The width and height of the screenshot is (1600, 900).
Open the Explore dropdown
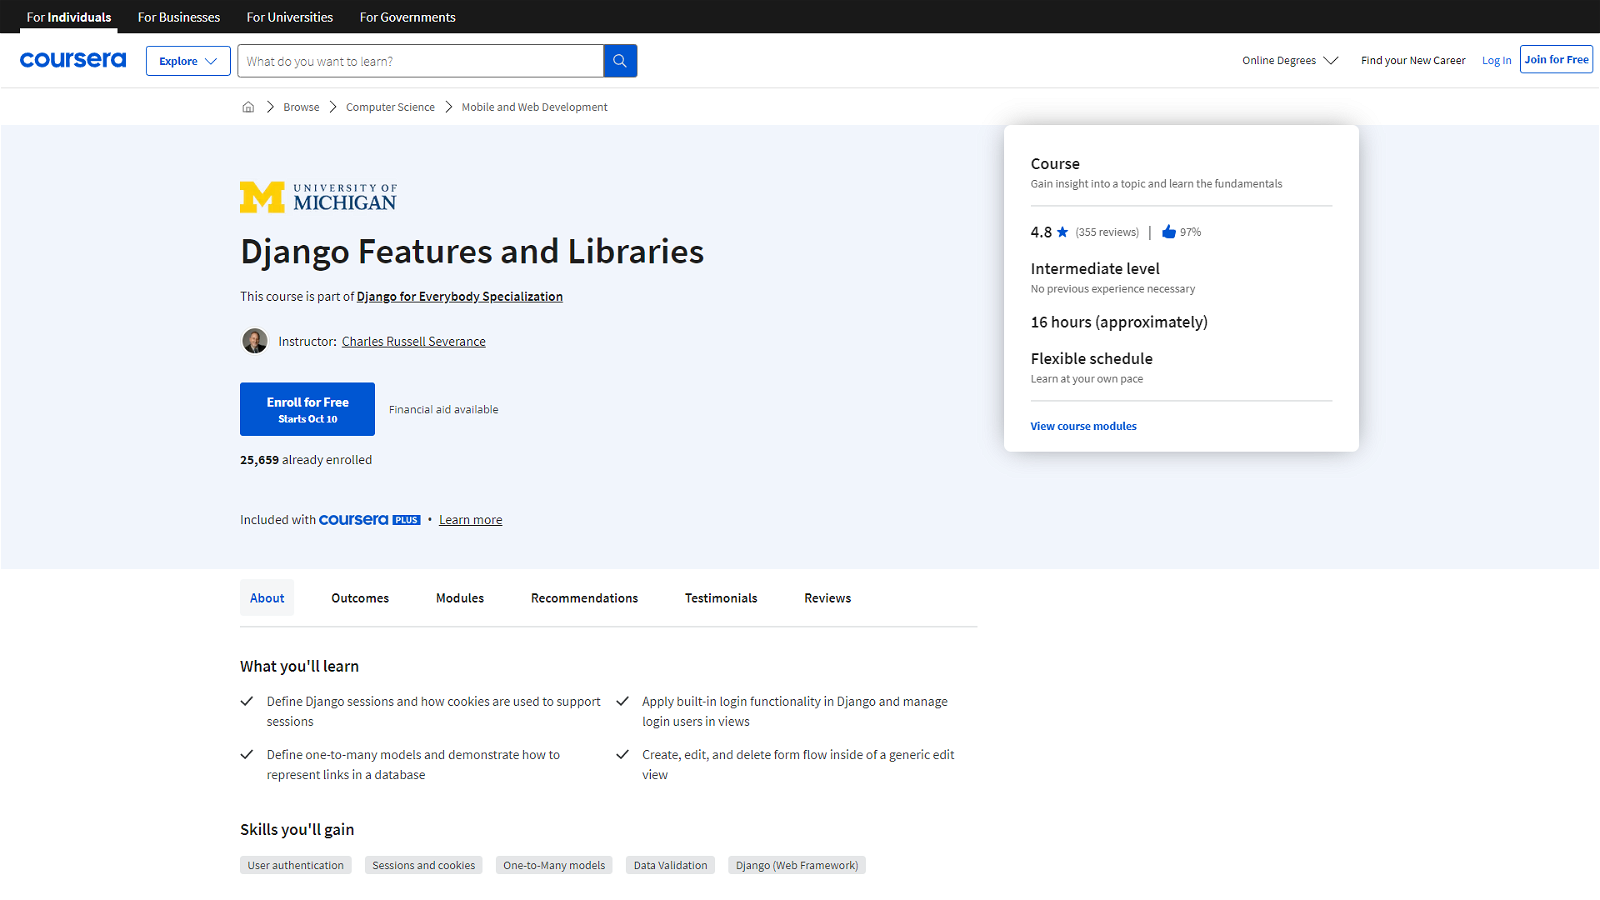[188, 61]
